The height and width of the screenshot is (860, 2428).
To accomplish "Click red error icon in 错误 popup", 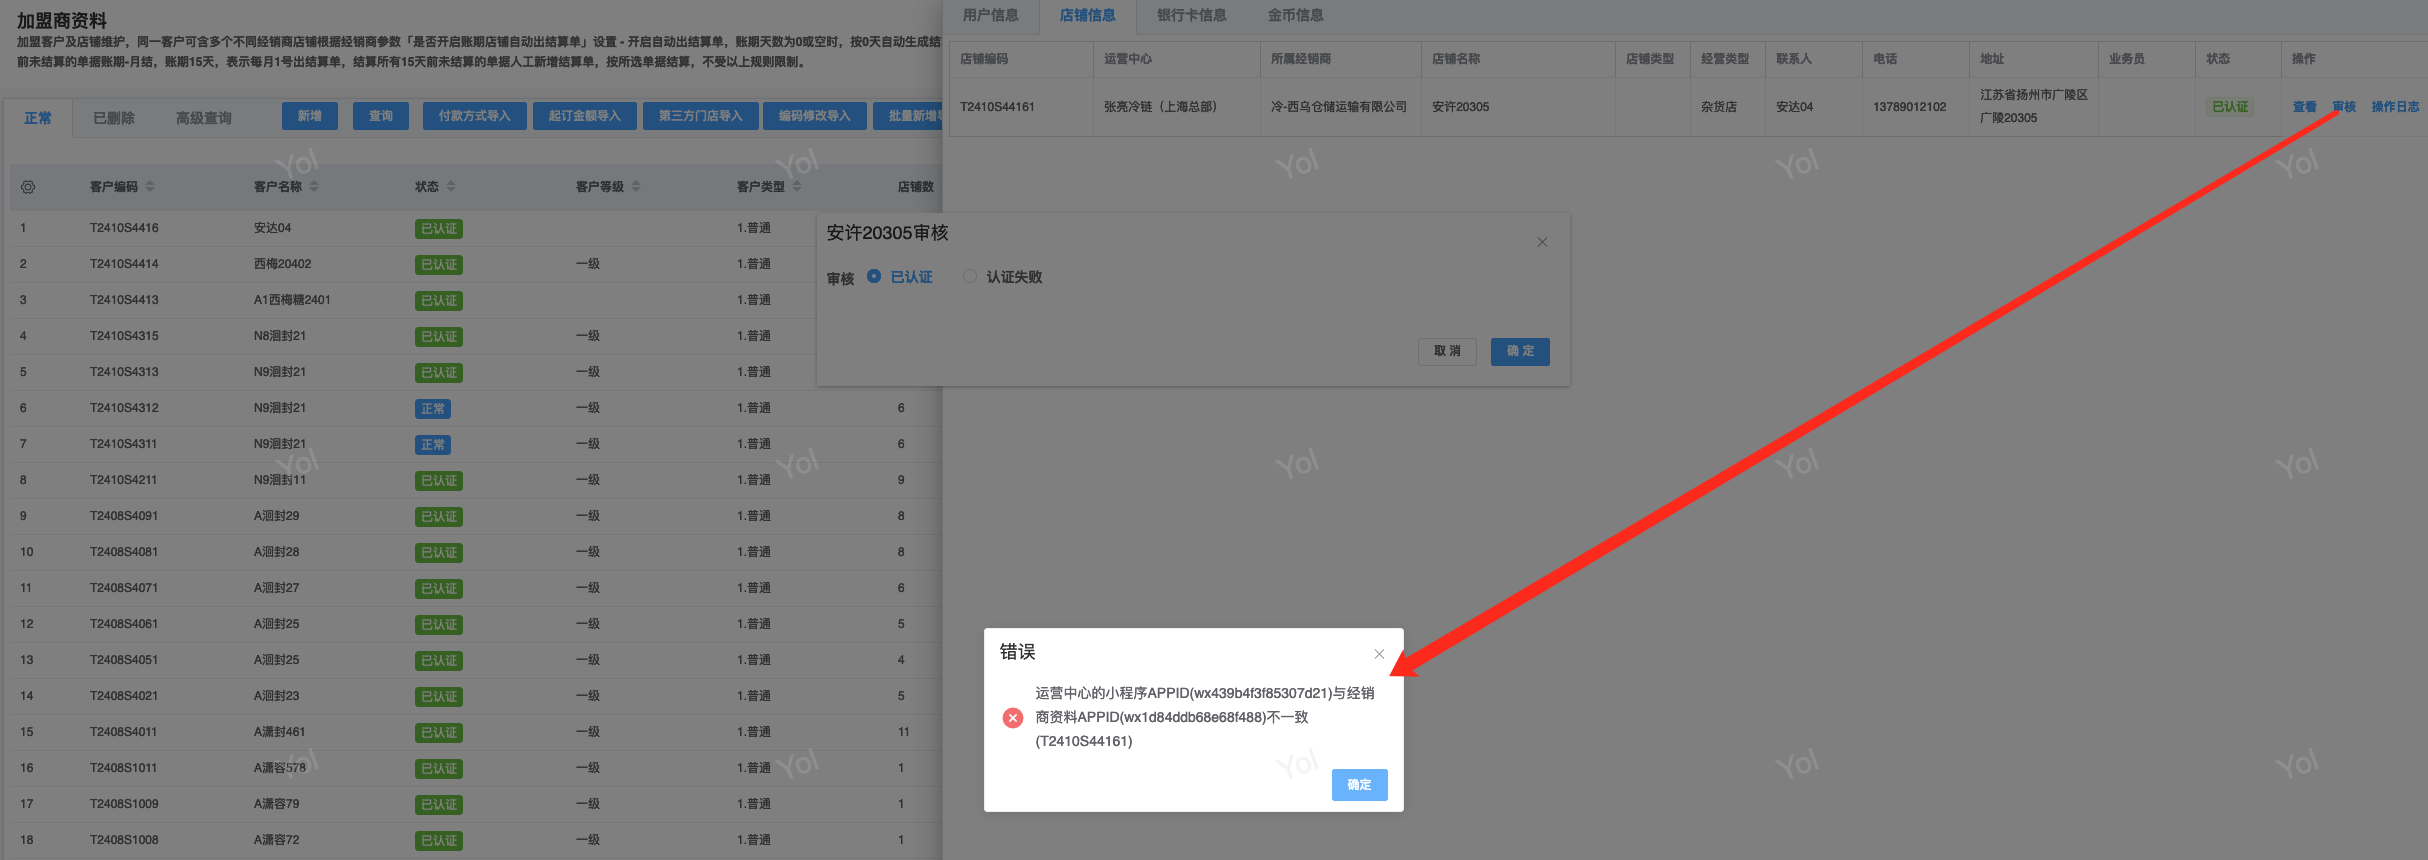I will click(x=1013, y=717).
